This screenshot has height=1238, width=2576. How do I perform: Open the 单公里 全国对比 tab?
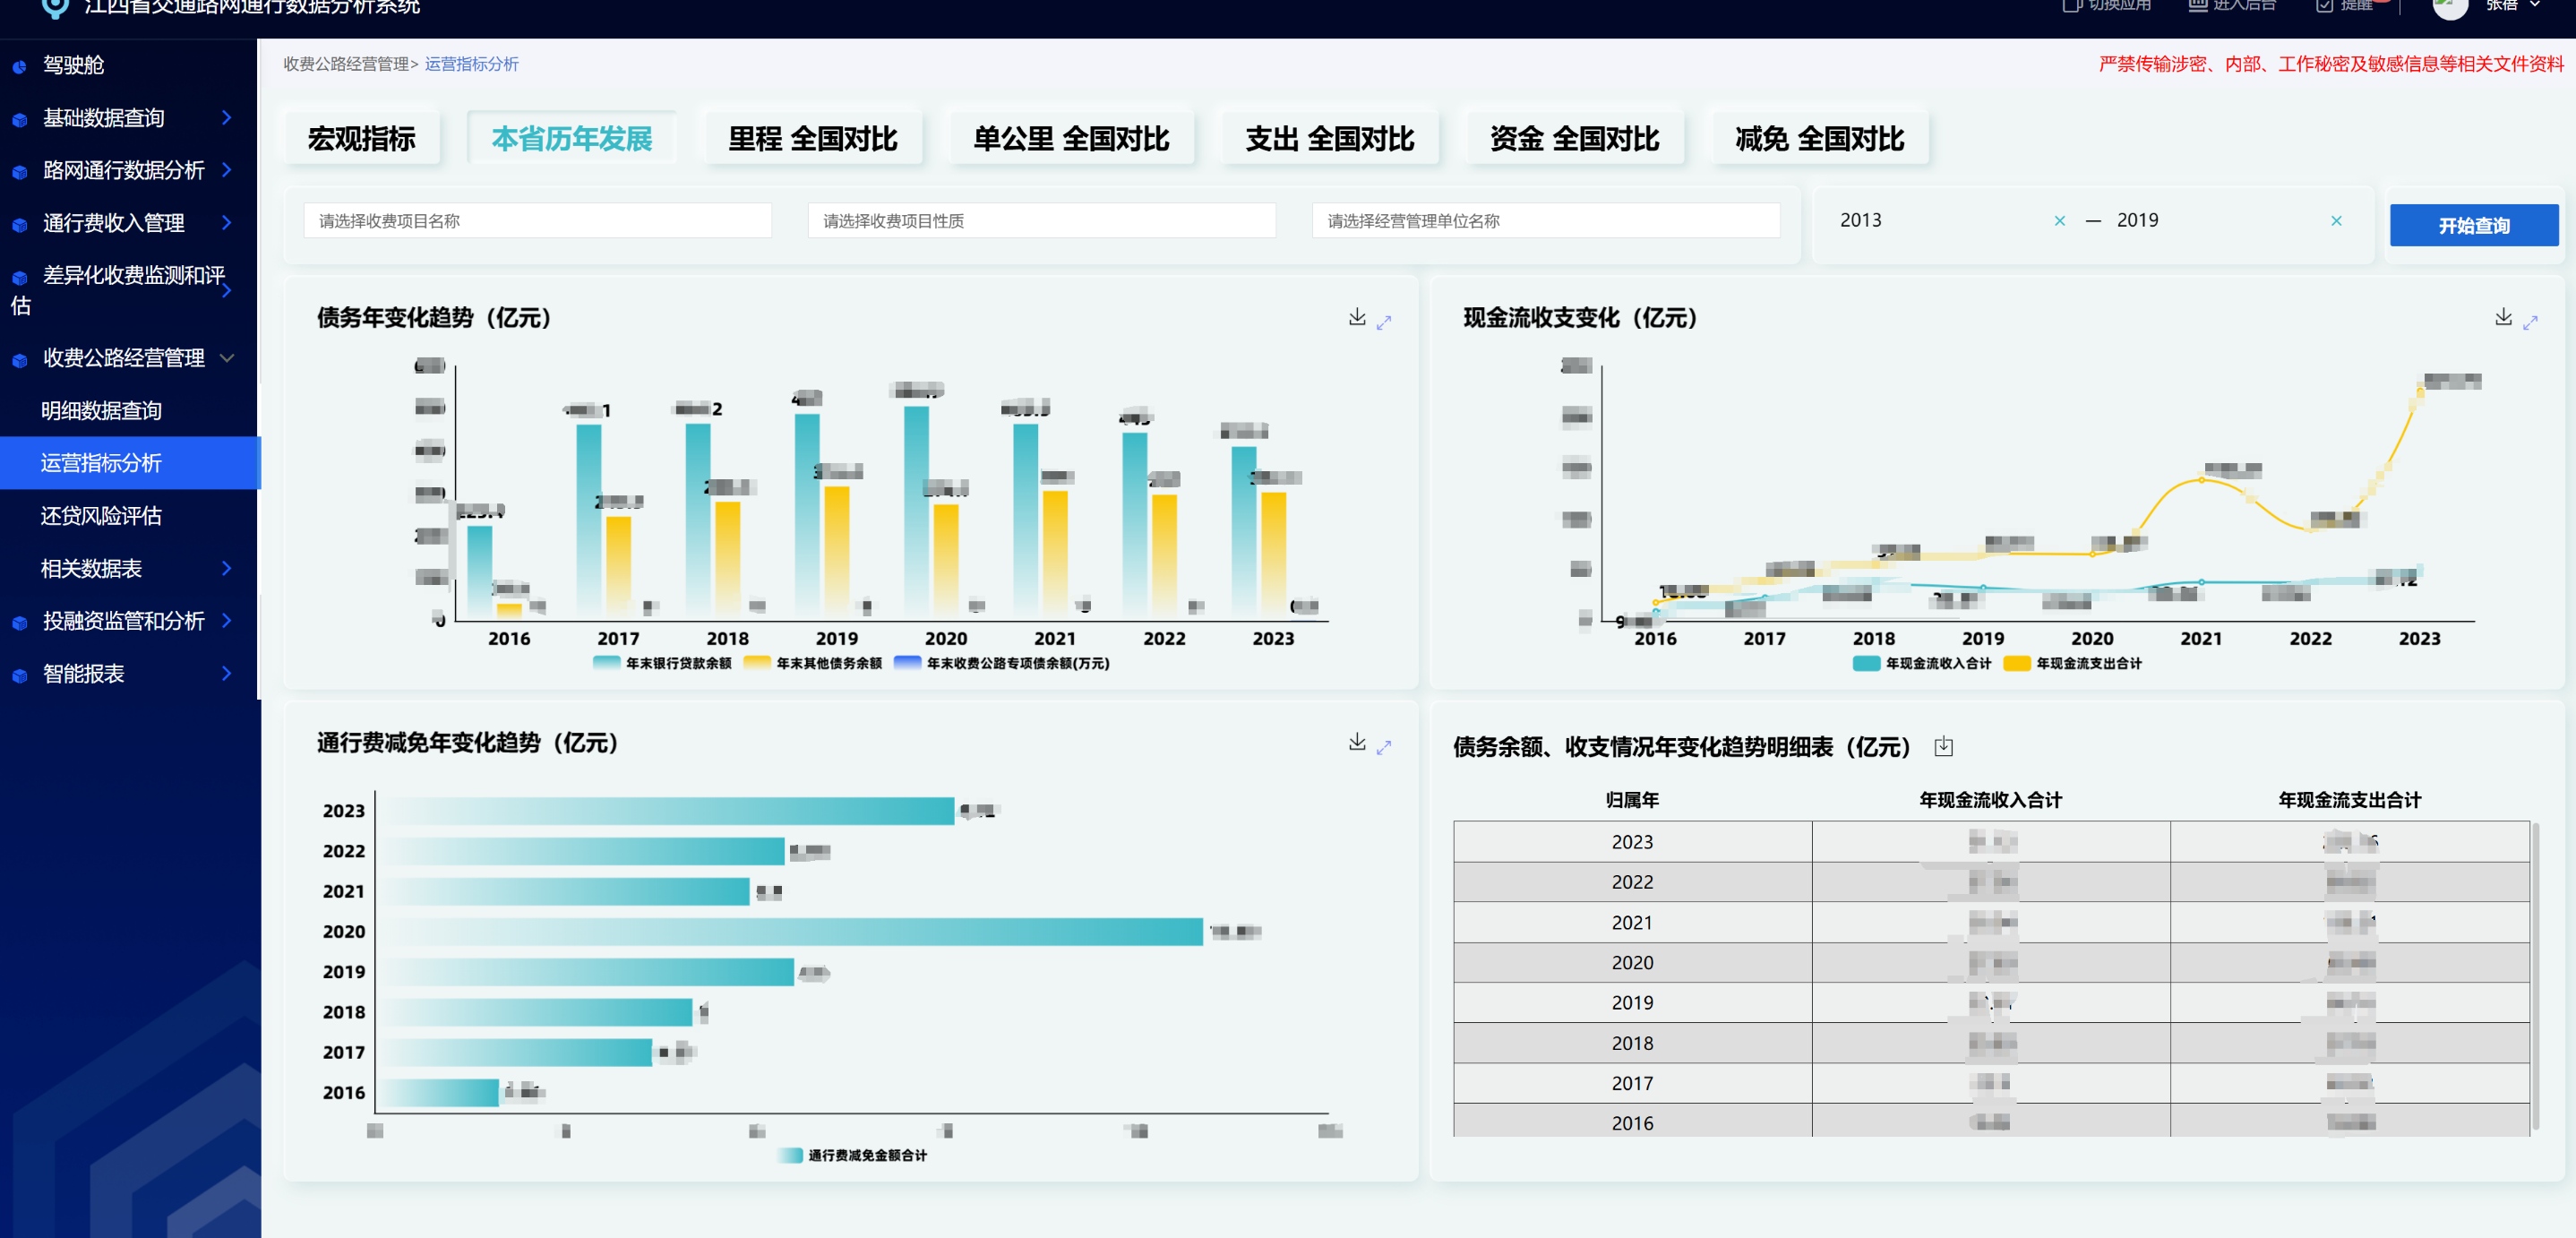[x=1071, y=138]
